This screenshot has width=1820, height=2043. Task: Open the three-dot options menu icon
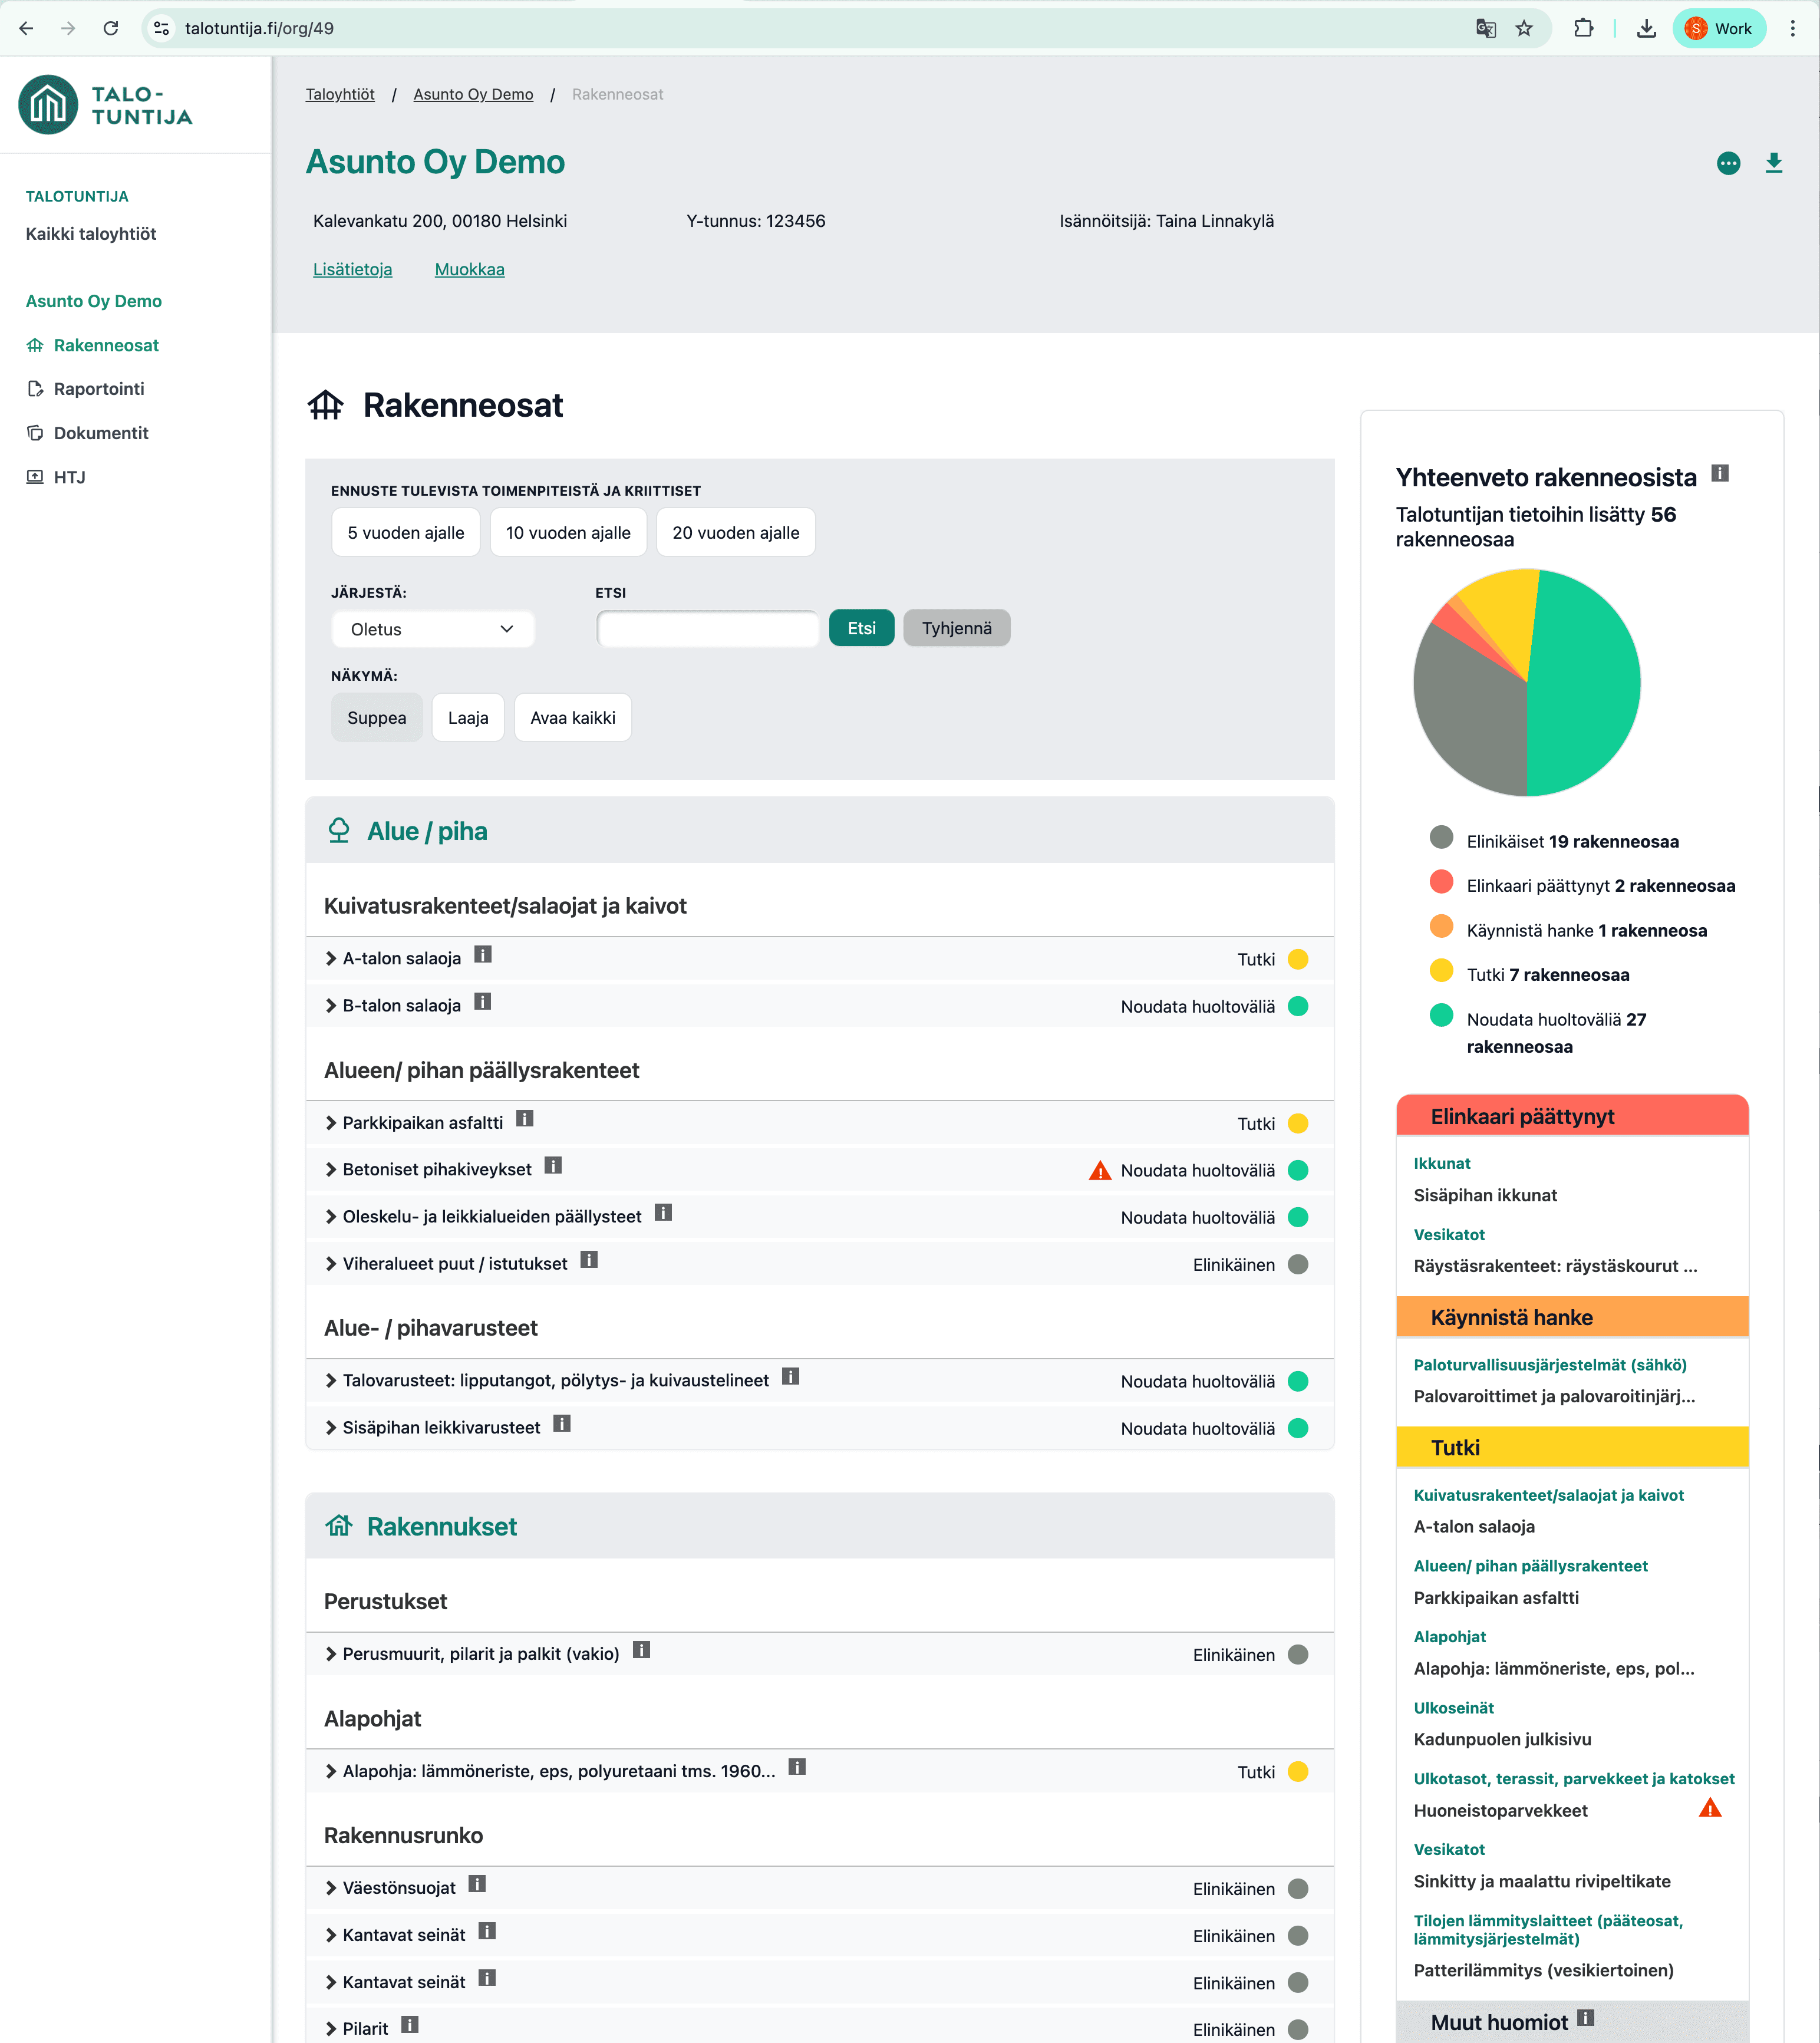tap(1728, 163)
